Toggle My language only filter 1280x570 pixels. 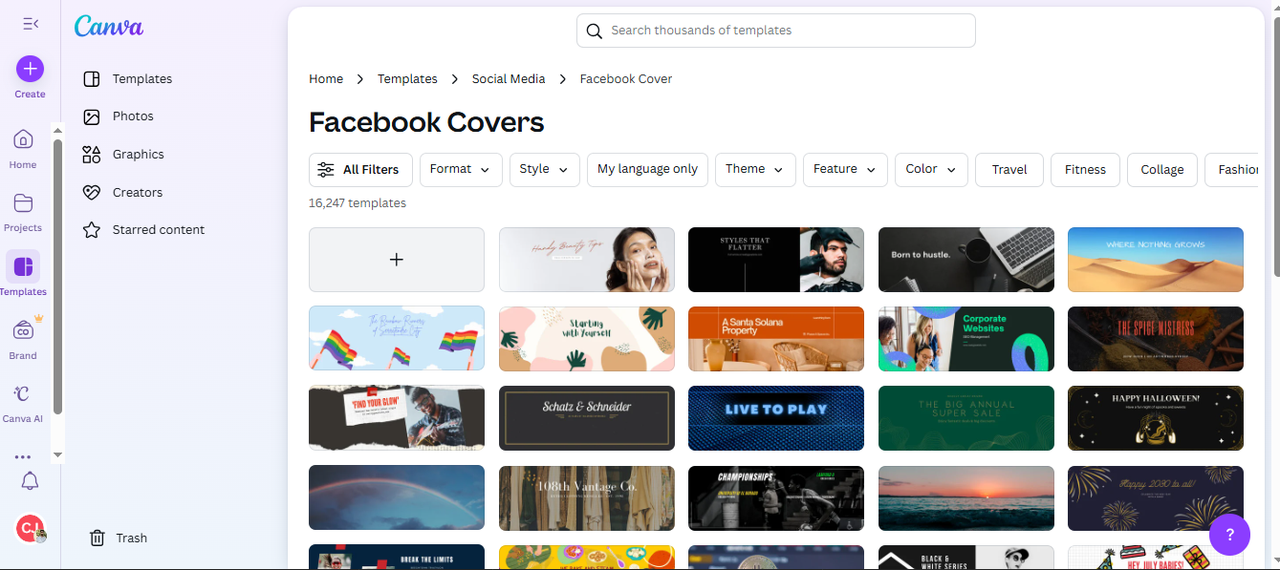coord(648,170)
